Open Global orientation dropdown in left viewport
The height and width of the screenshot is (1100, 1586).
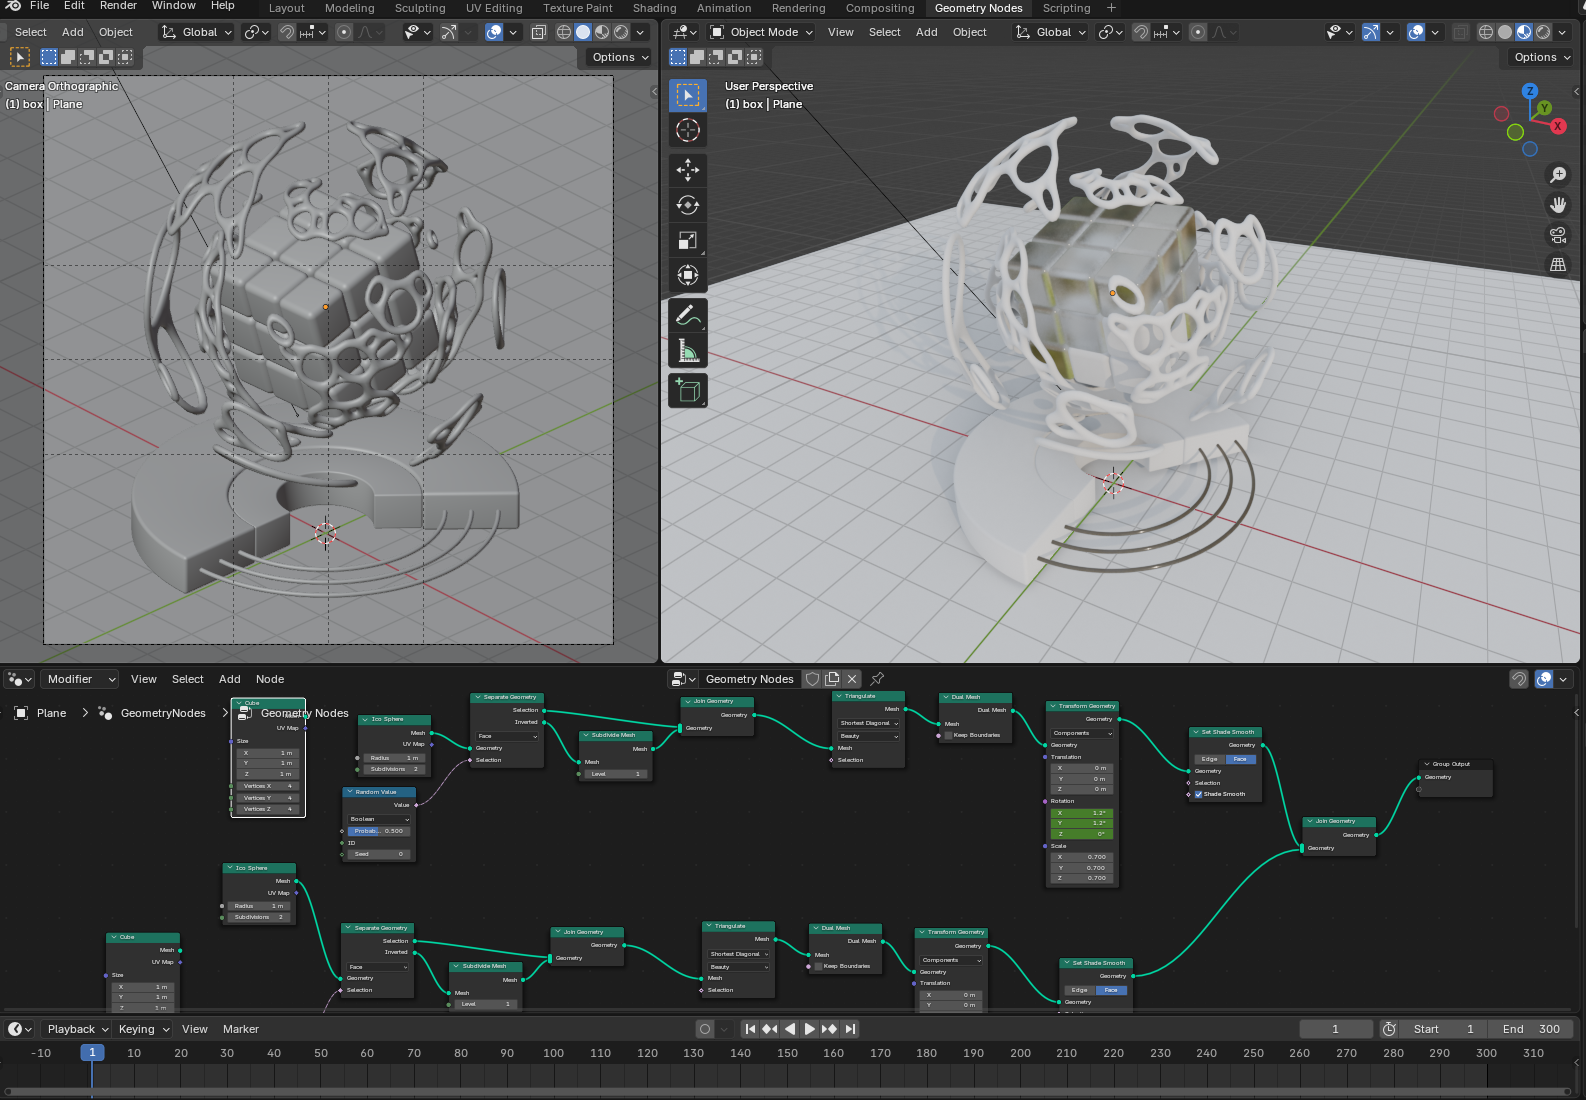point(197,32)
